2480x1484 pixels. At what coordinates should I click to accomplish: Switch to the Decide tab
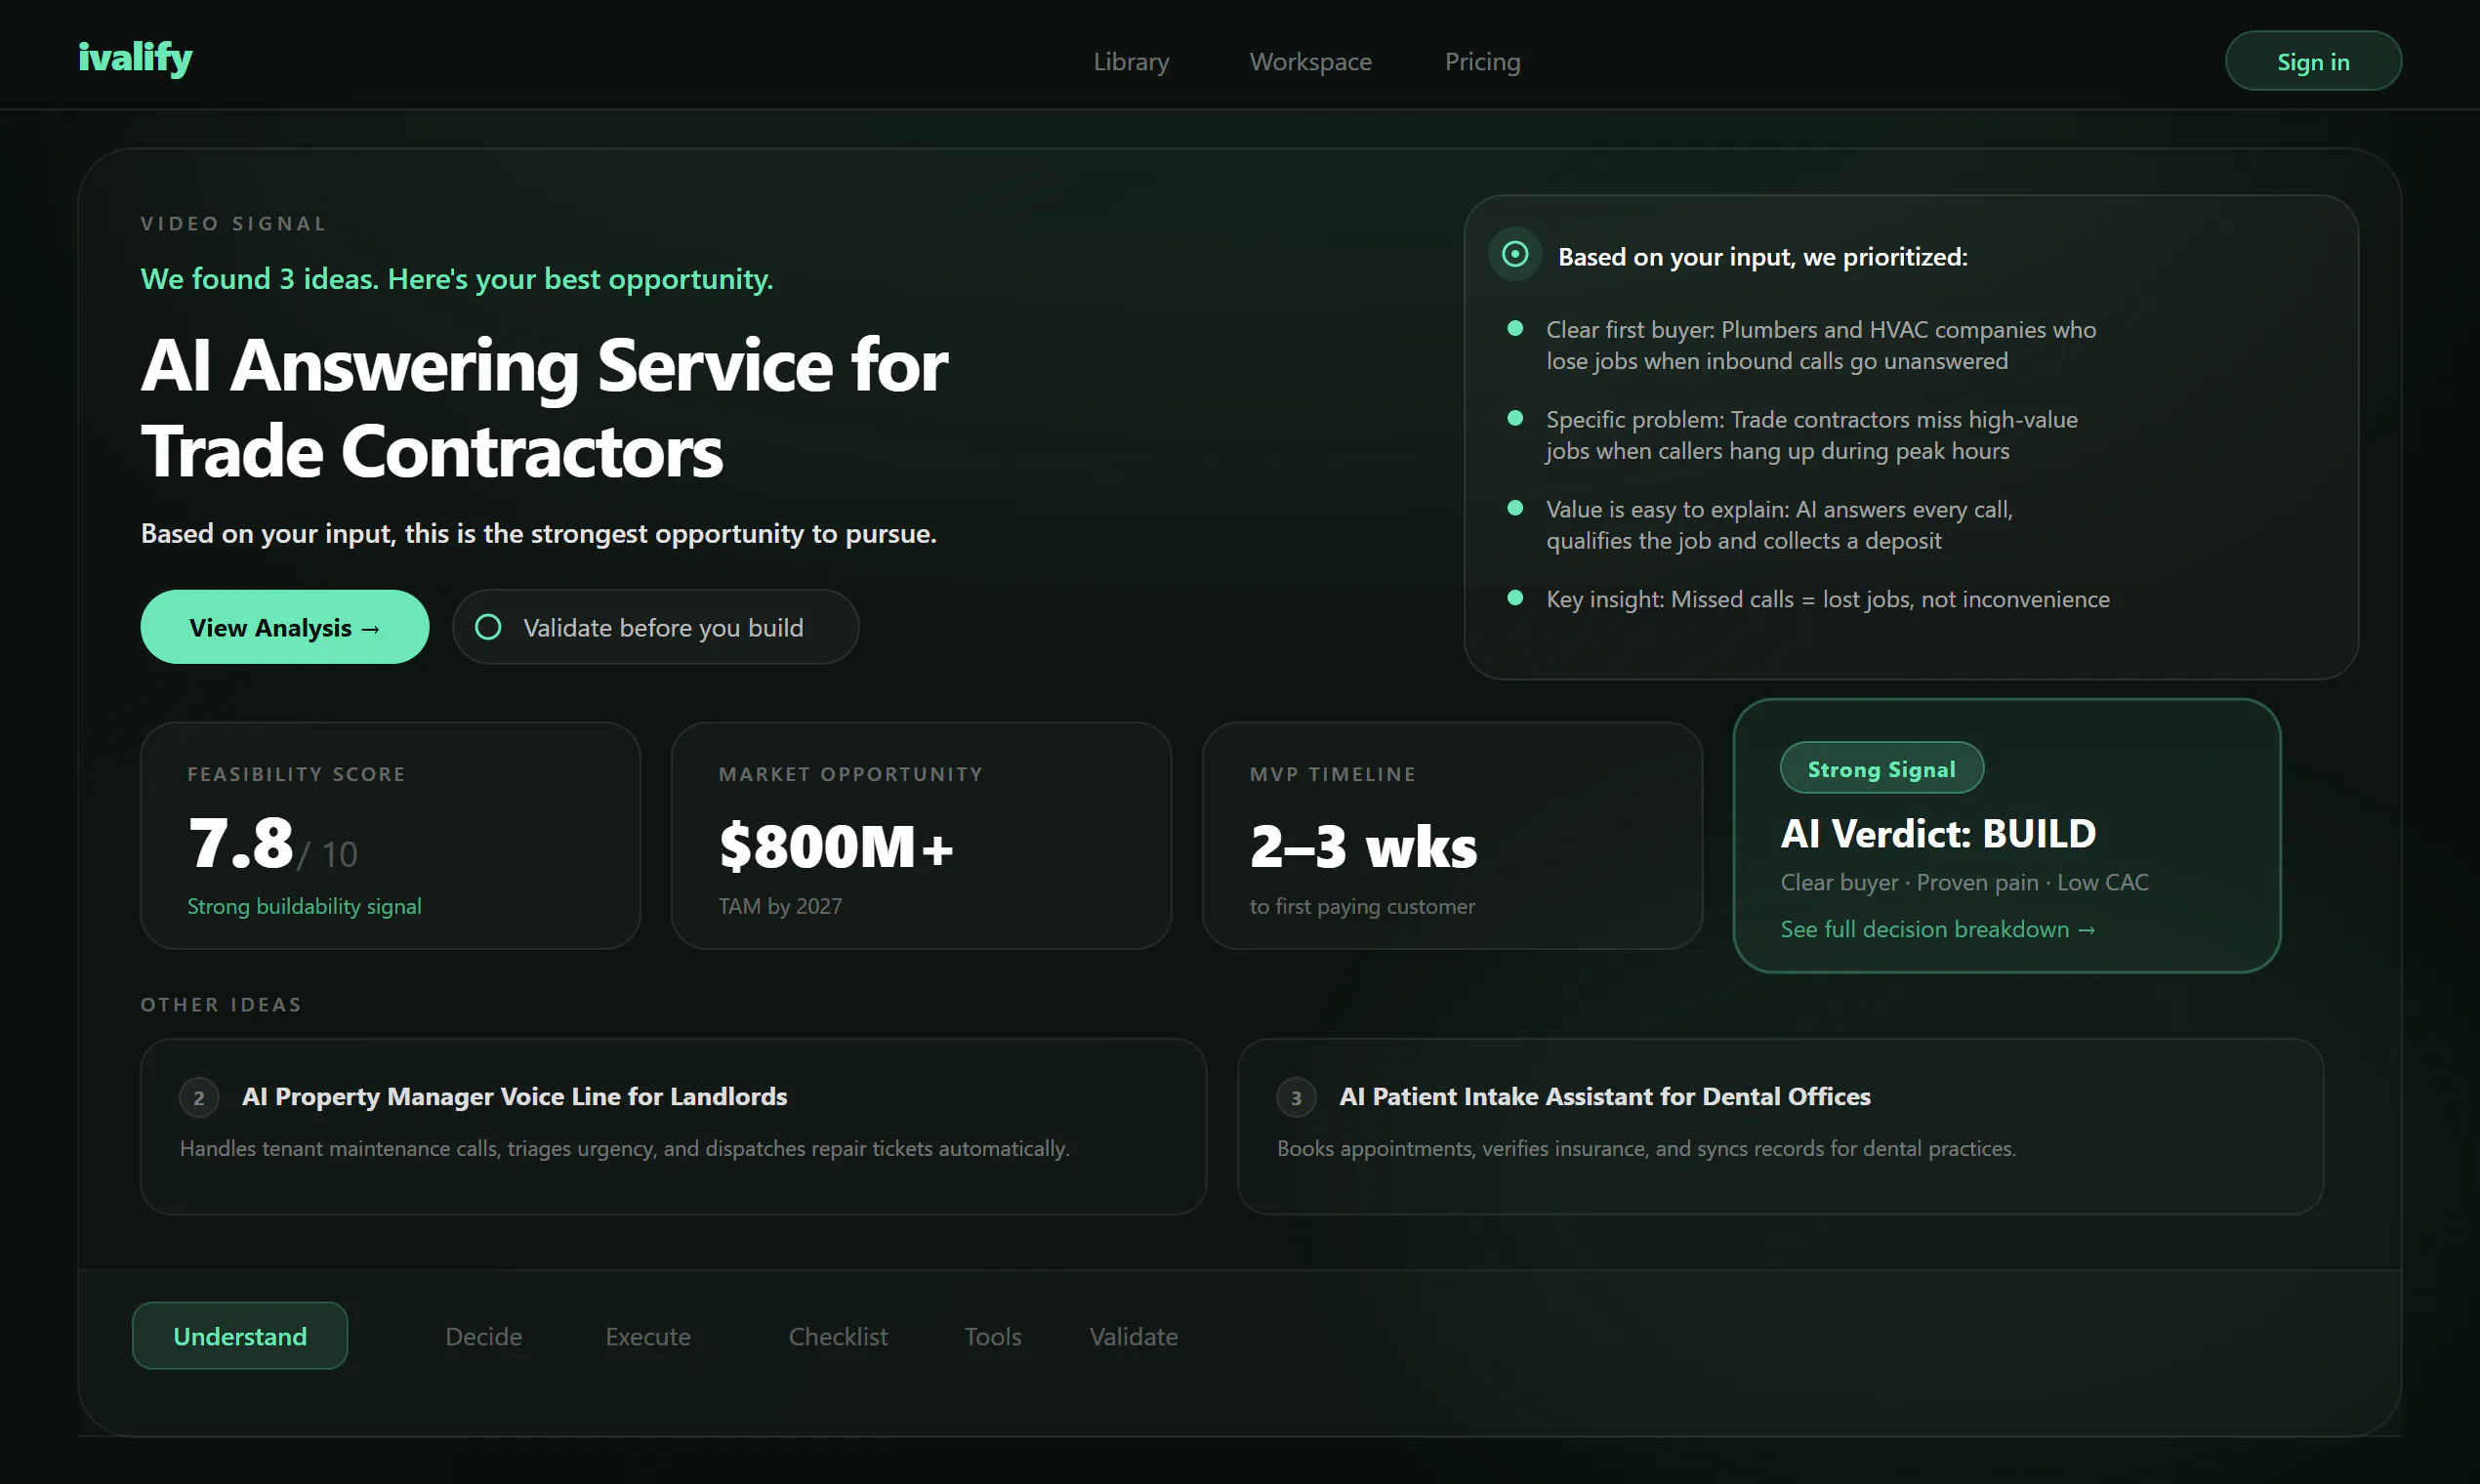(x=484, y=1337)
